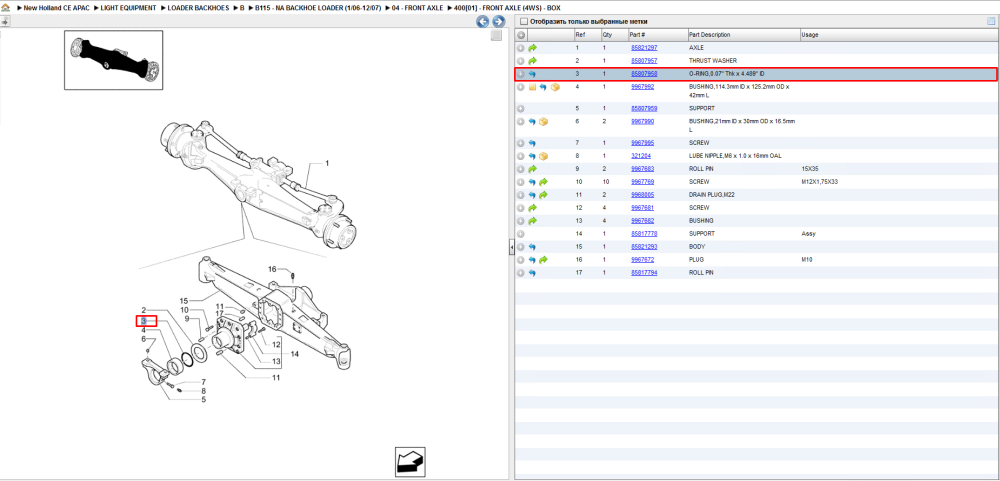Click the green arrow in the ref 13 BUSHING row
Screen dimensions: 1000x481
click(533, 221)
